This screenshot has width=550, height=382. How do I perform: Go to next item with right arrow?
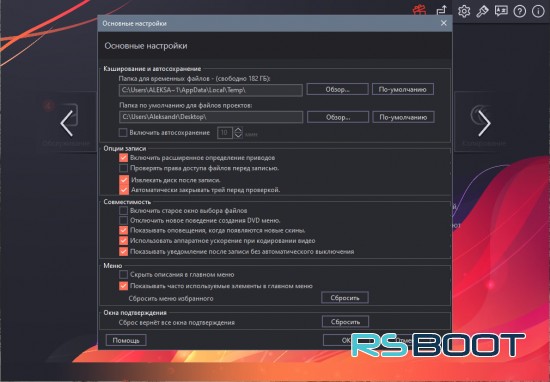tap(484, 123)
